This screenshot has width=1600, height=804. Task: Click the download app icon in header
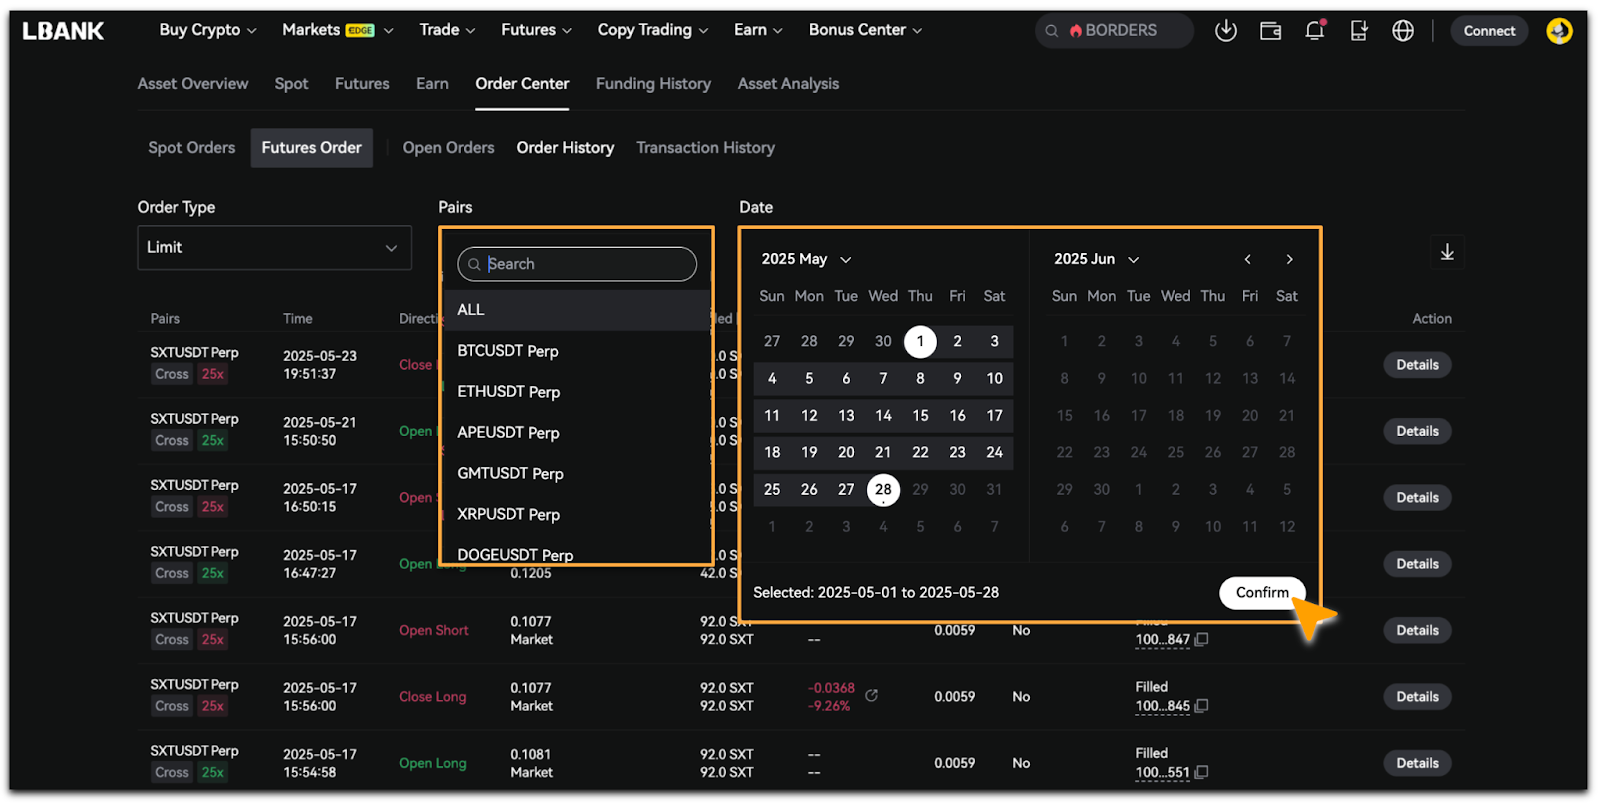pyautogui.click(x=1225, y=31)
